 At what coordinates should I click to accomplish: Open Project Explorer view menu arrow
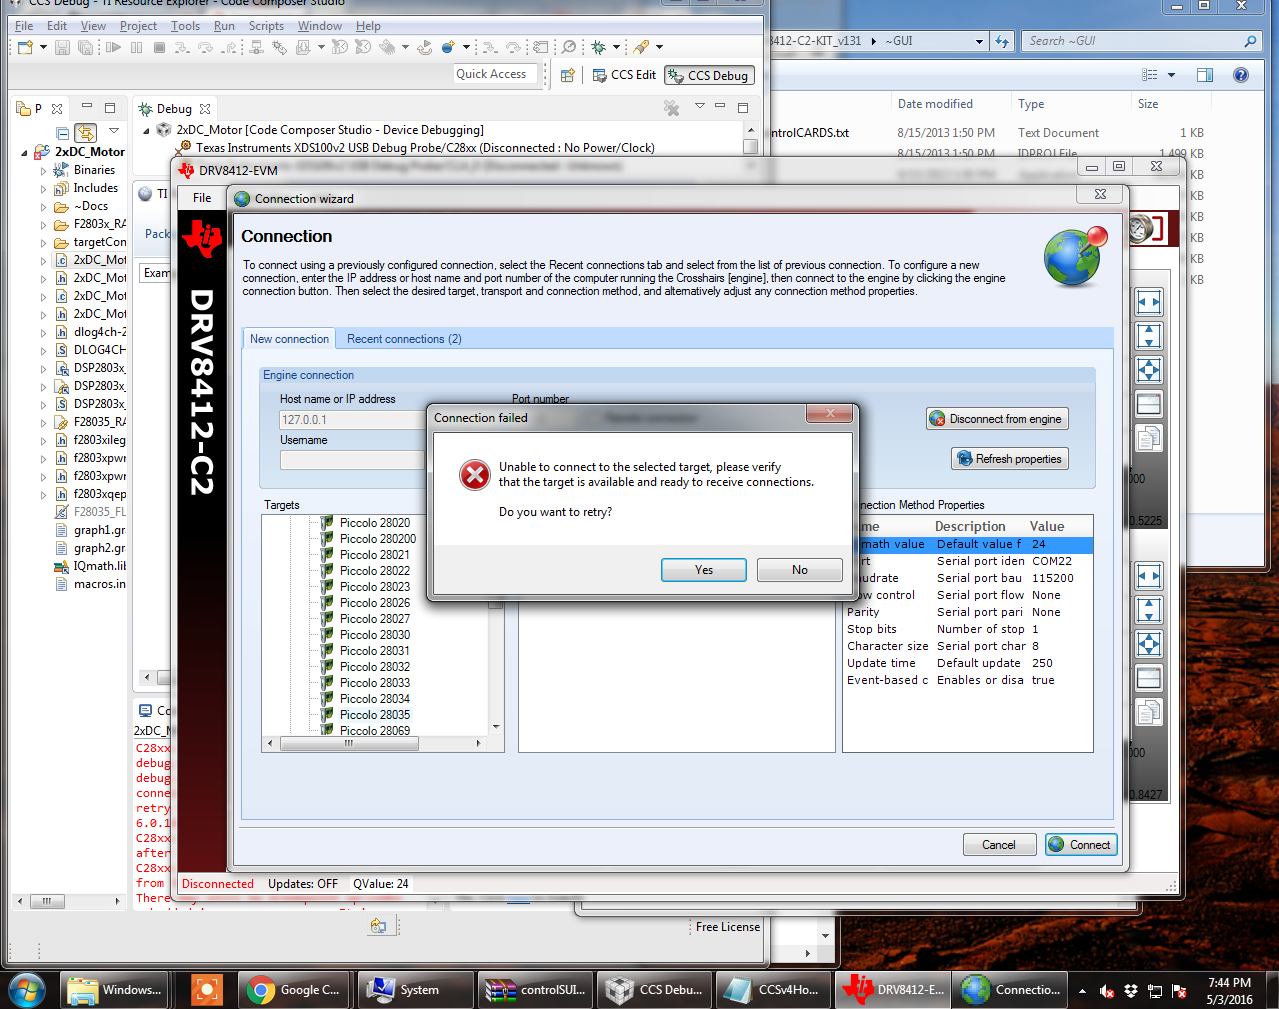[114, 131]
